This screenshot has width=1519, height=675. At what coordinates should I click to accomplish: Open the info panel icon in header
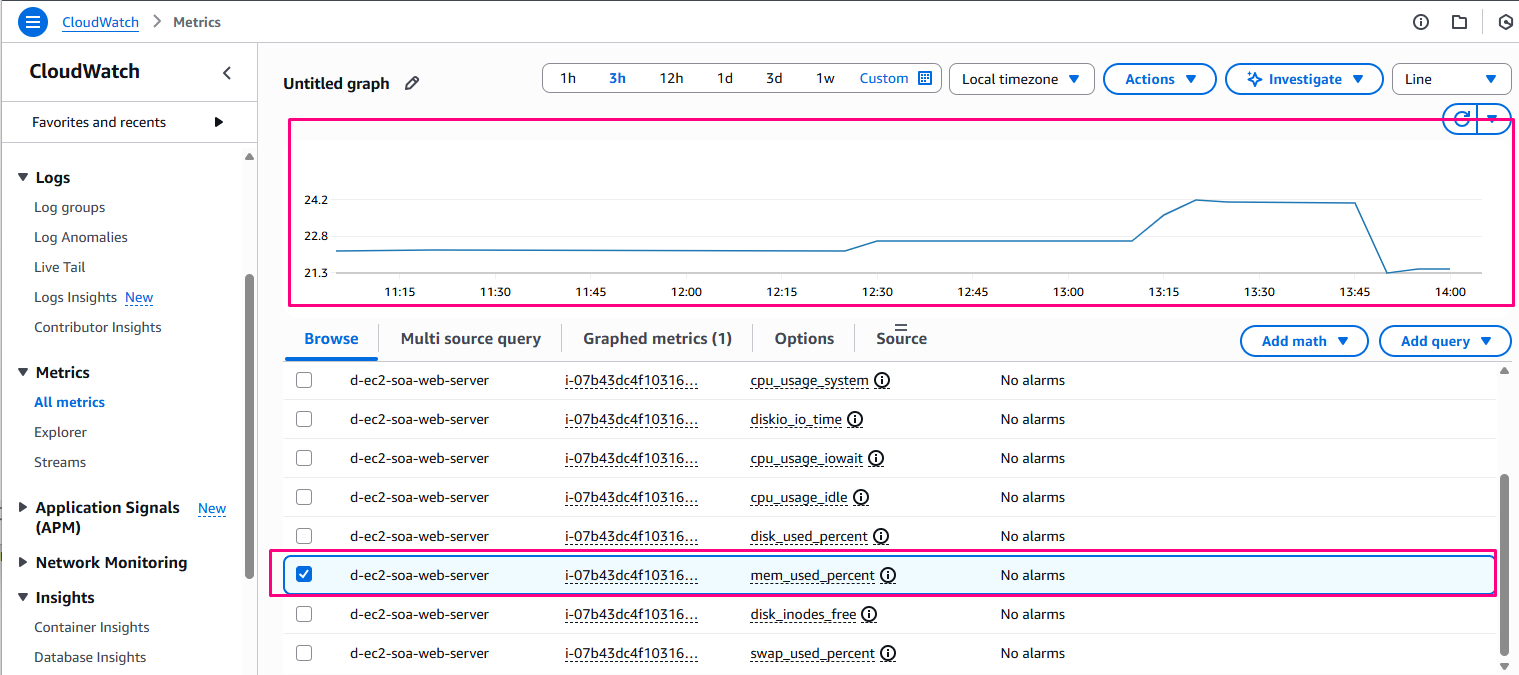(1420, 22)
